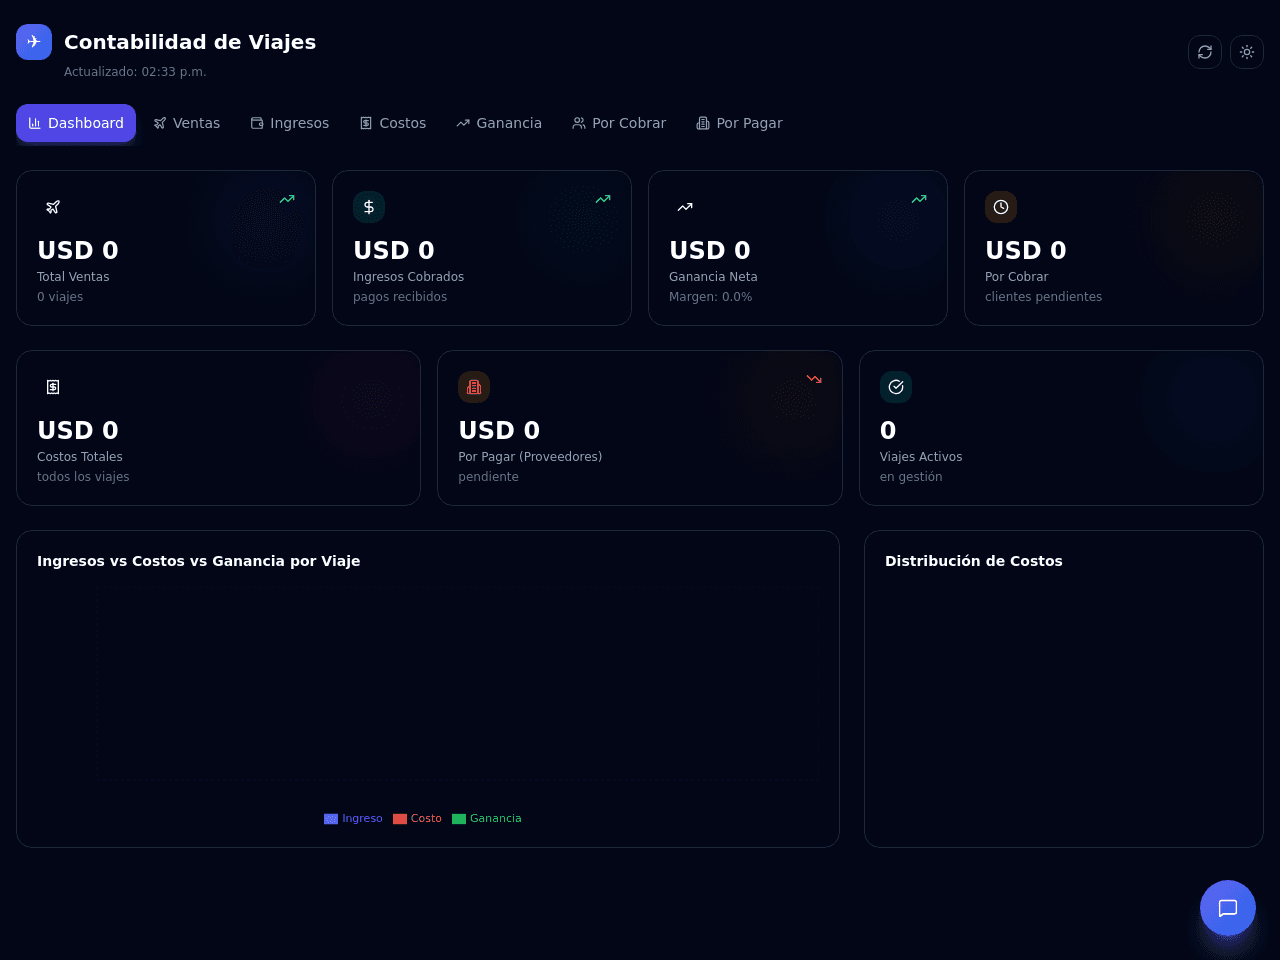
Task: Click trend icon in Ganancia Neta card
Action: click(x=685, y=207)
